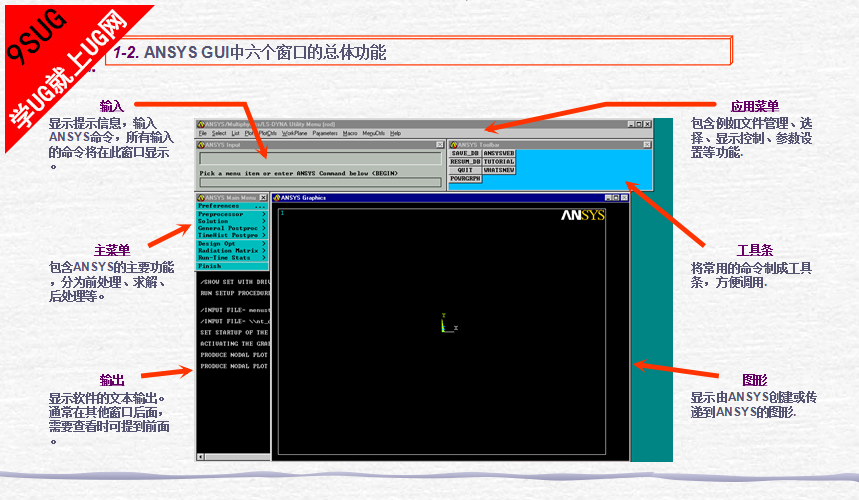Open the Select menu

[x=219, y=133]
